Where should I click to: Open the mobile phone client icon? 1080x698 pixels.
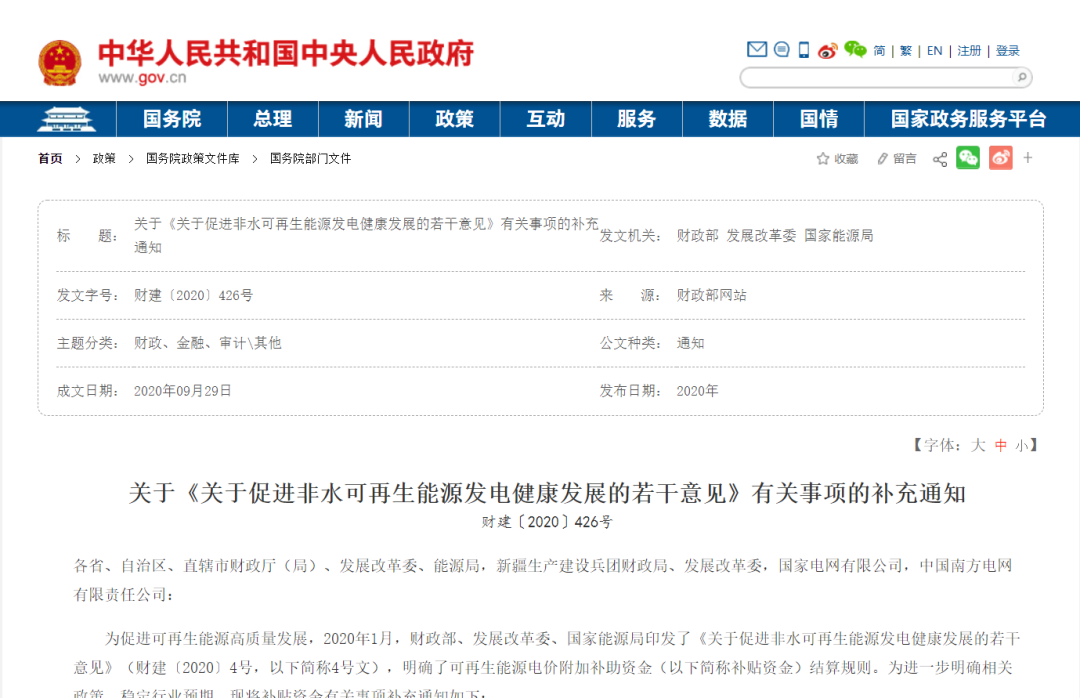pos(803,50)
